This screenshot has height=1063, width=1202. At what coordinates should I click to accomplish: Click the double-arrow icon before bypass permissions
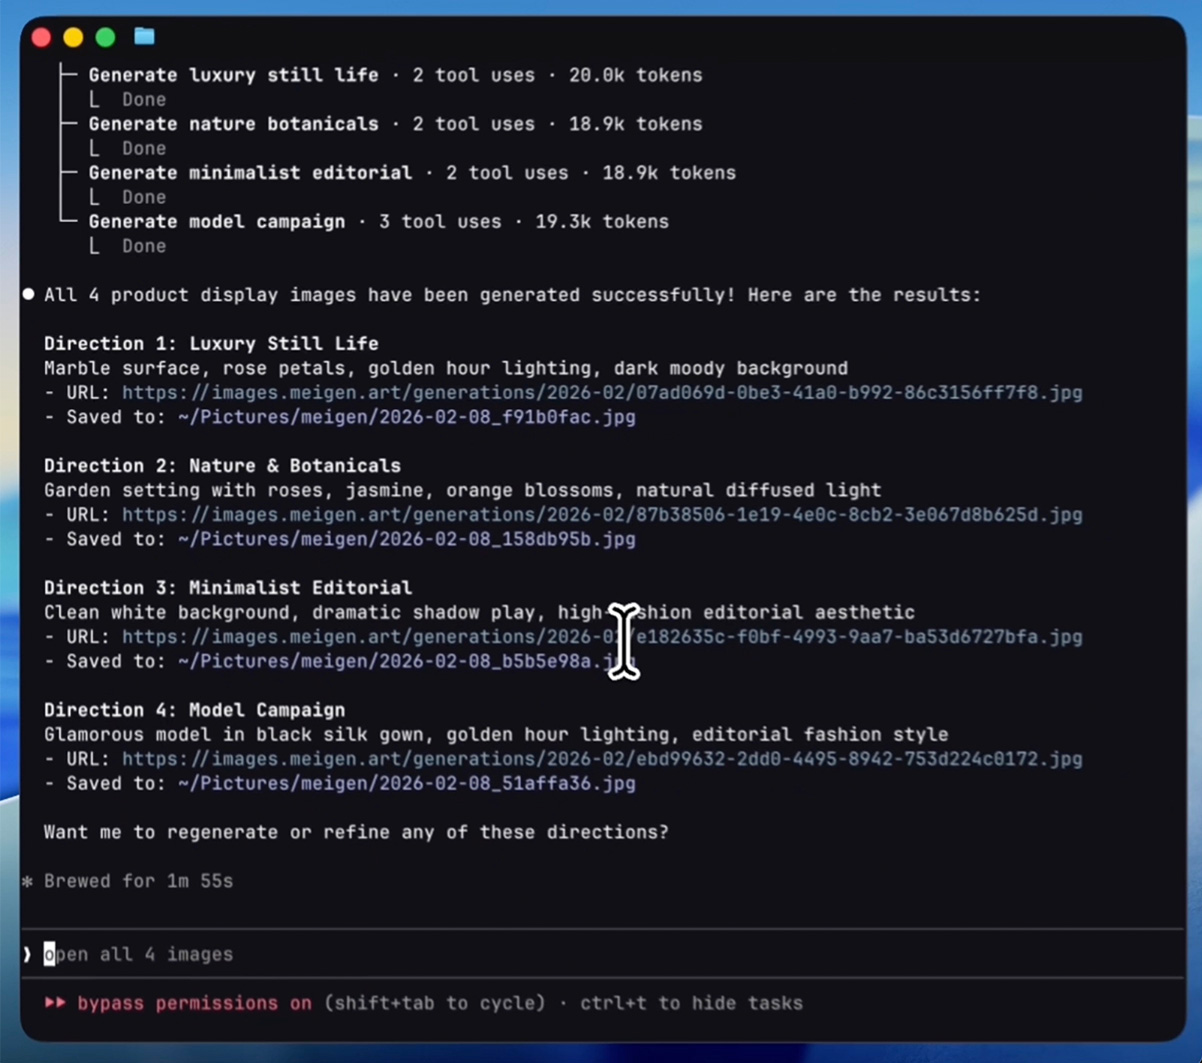point(55,1003)
